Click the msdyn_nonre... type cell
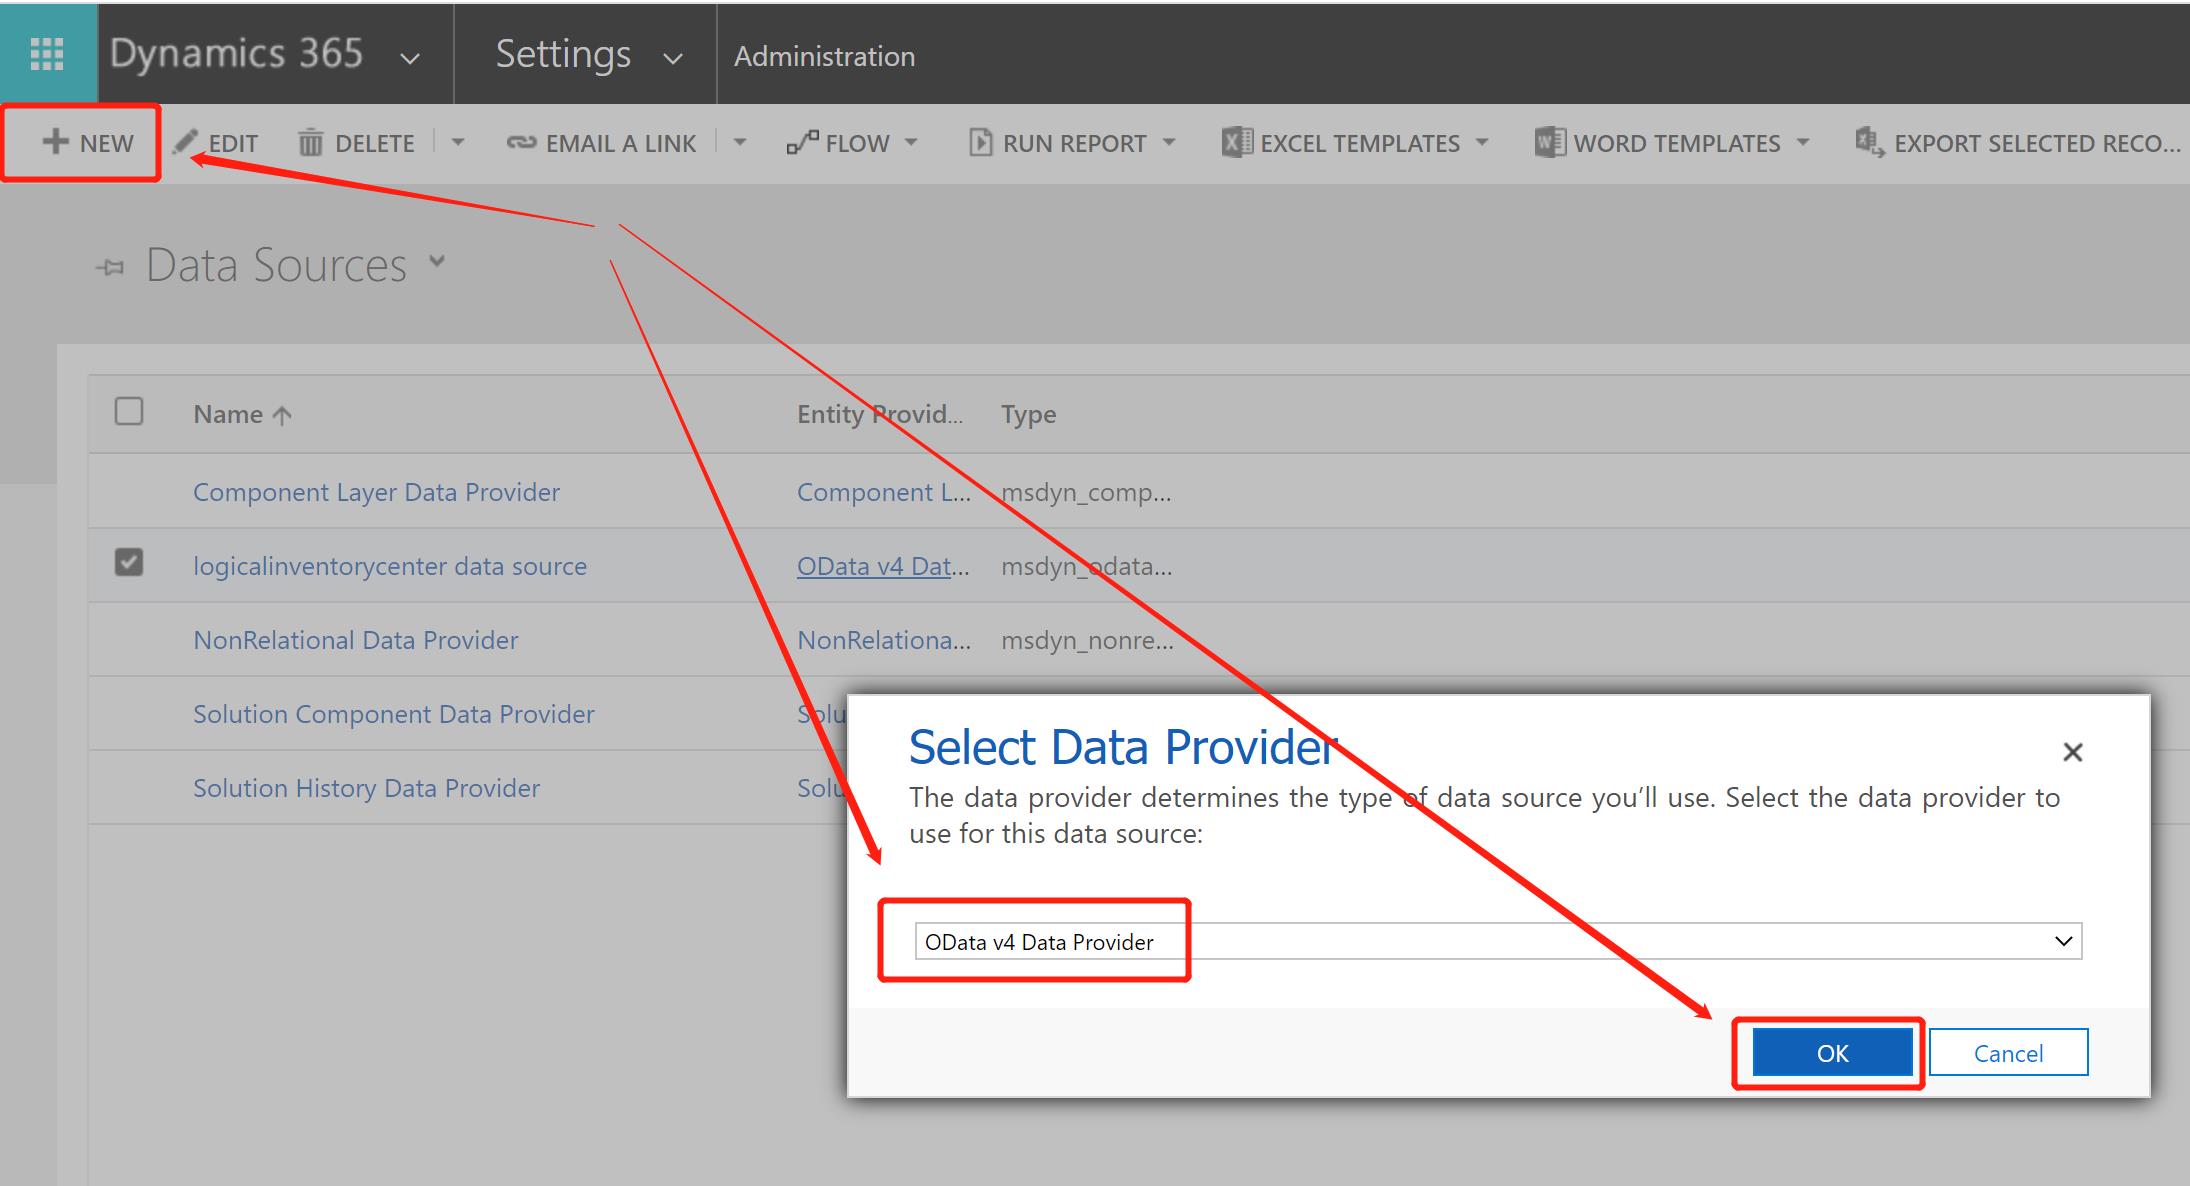 (x=1087, y=640)
